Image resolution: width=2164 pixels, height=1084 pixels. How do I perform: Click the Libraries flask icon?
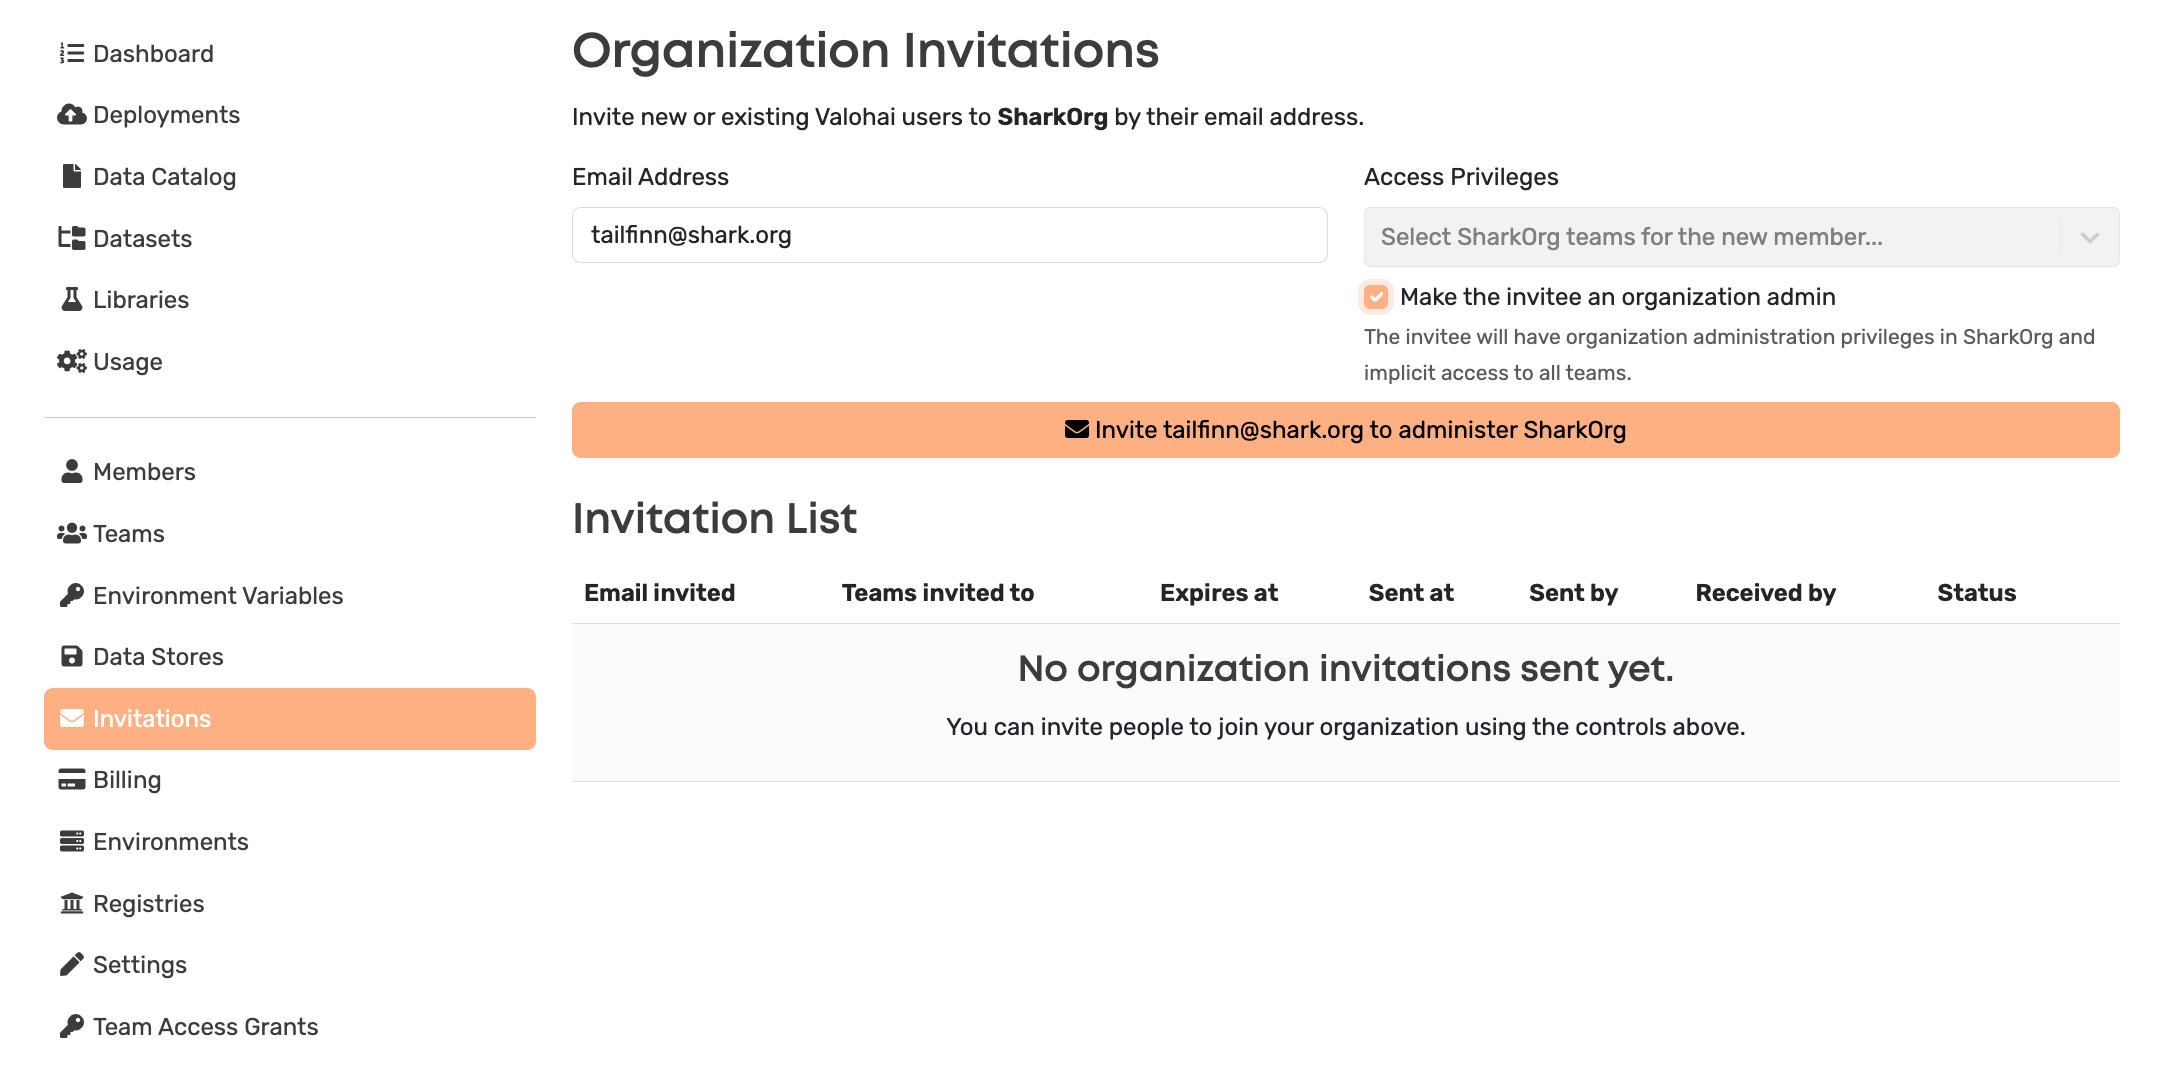coord(71,300)
